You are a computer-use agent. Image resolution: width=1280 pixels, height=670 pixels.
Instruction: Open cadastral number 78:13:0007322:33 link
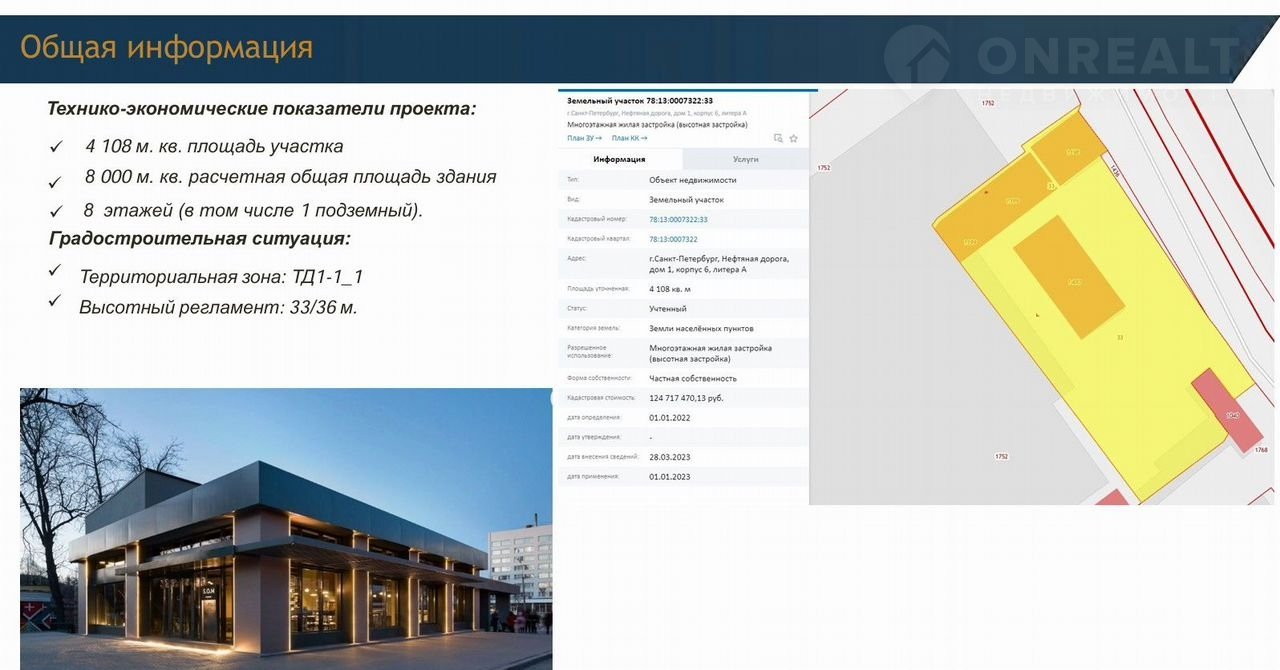678,219
